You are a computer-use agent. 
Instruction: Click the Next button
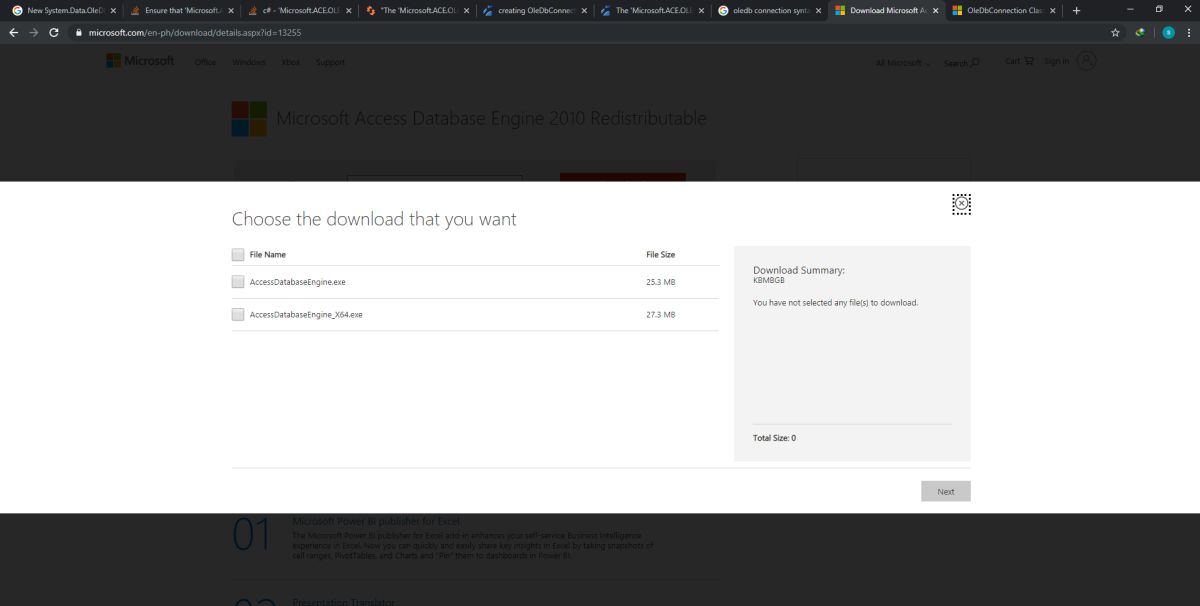coord(946,491)
